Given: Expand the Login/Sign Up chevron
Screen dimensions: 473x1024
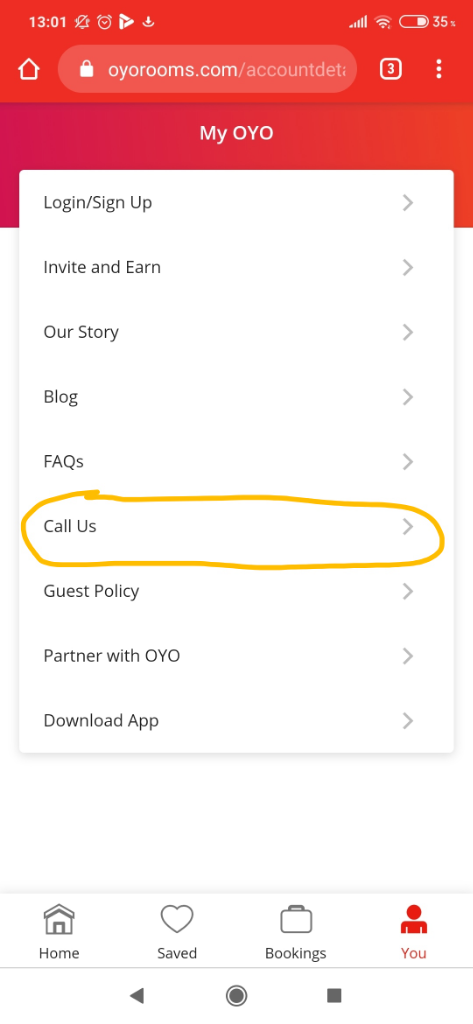Looking at the screenshot, I should 408,202.
